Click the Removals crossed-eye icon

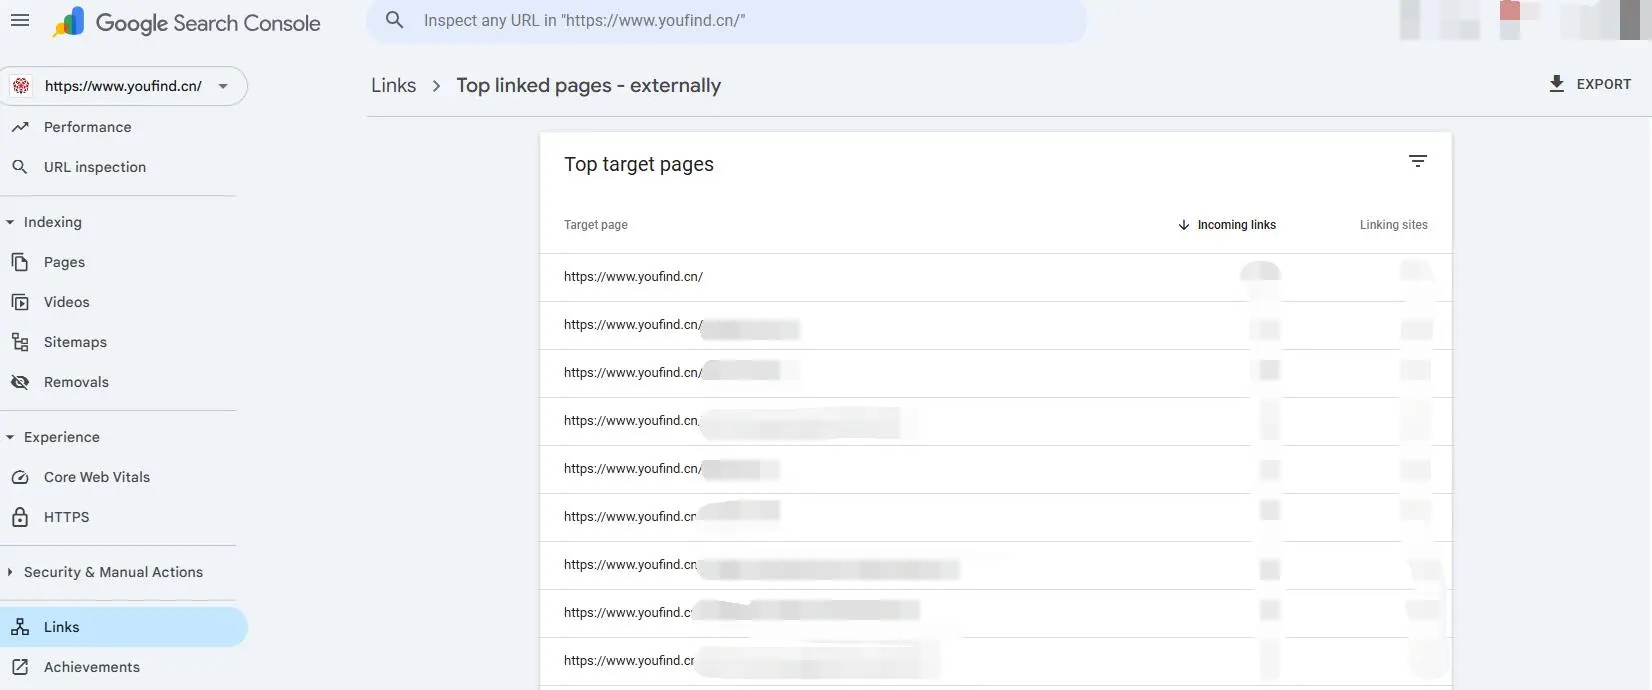point(20,382)
